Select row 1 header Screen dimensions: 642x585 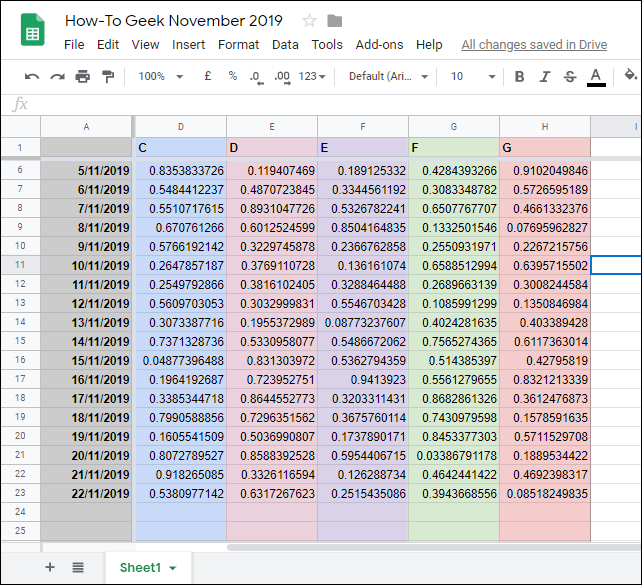coord(20,147)
